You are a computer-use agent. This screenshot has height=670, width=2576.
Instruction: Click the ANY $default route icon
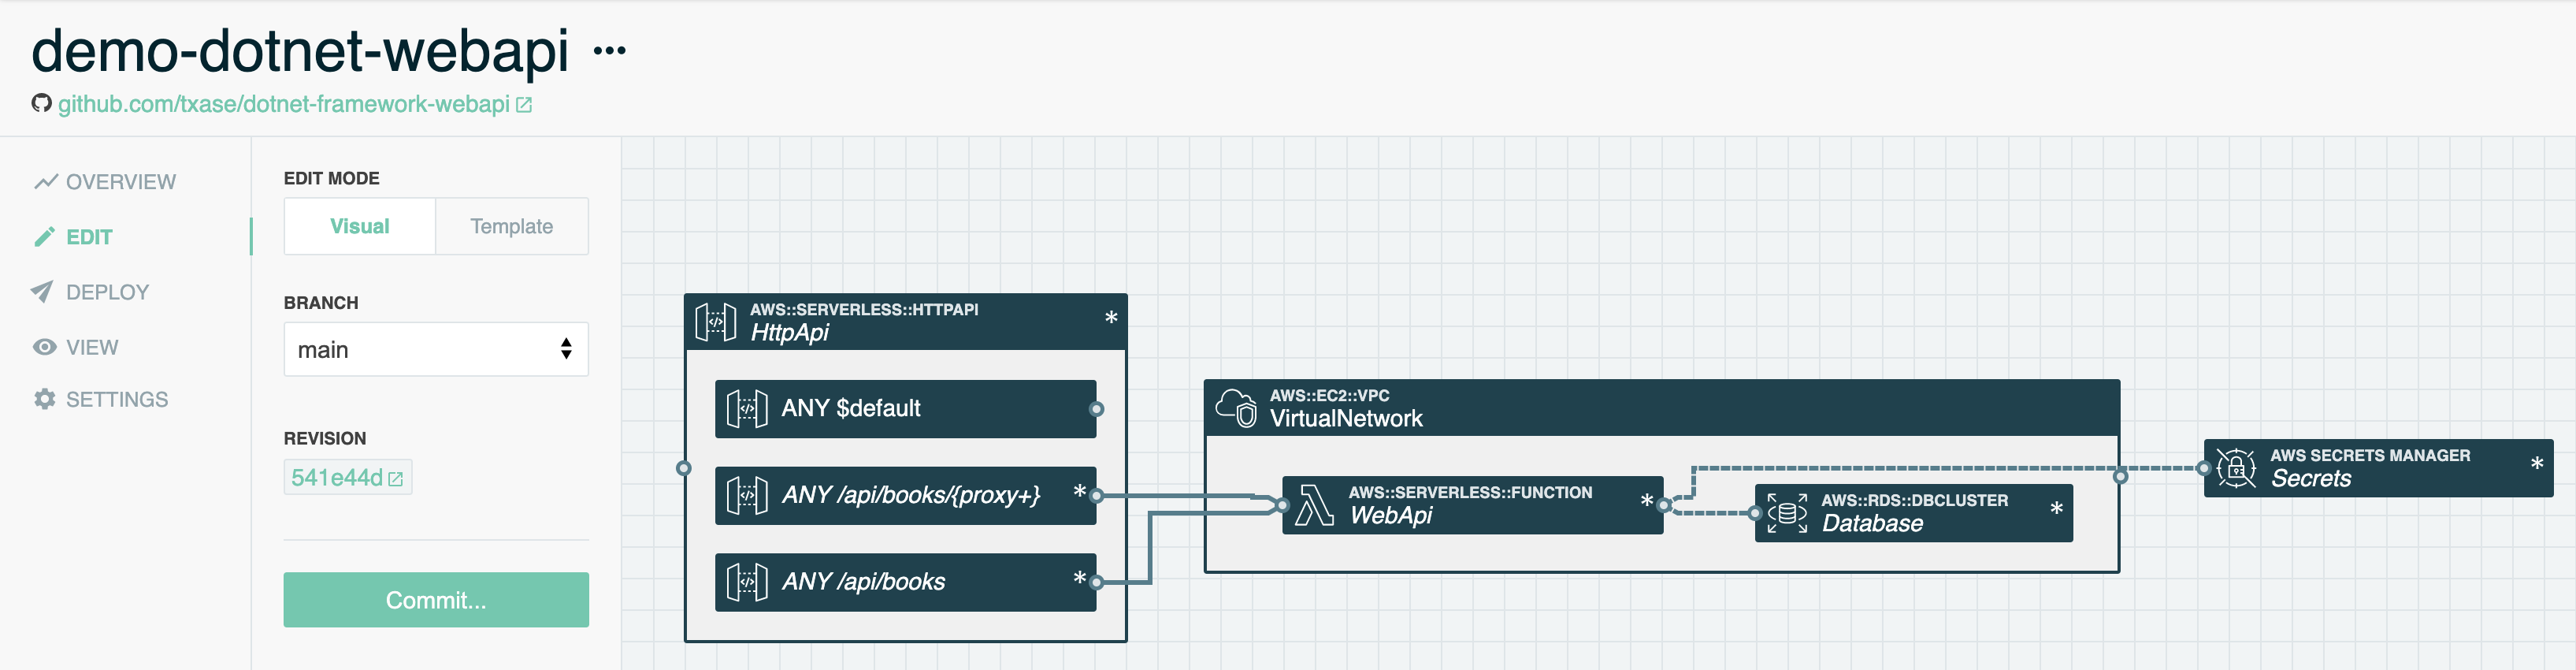747,409
